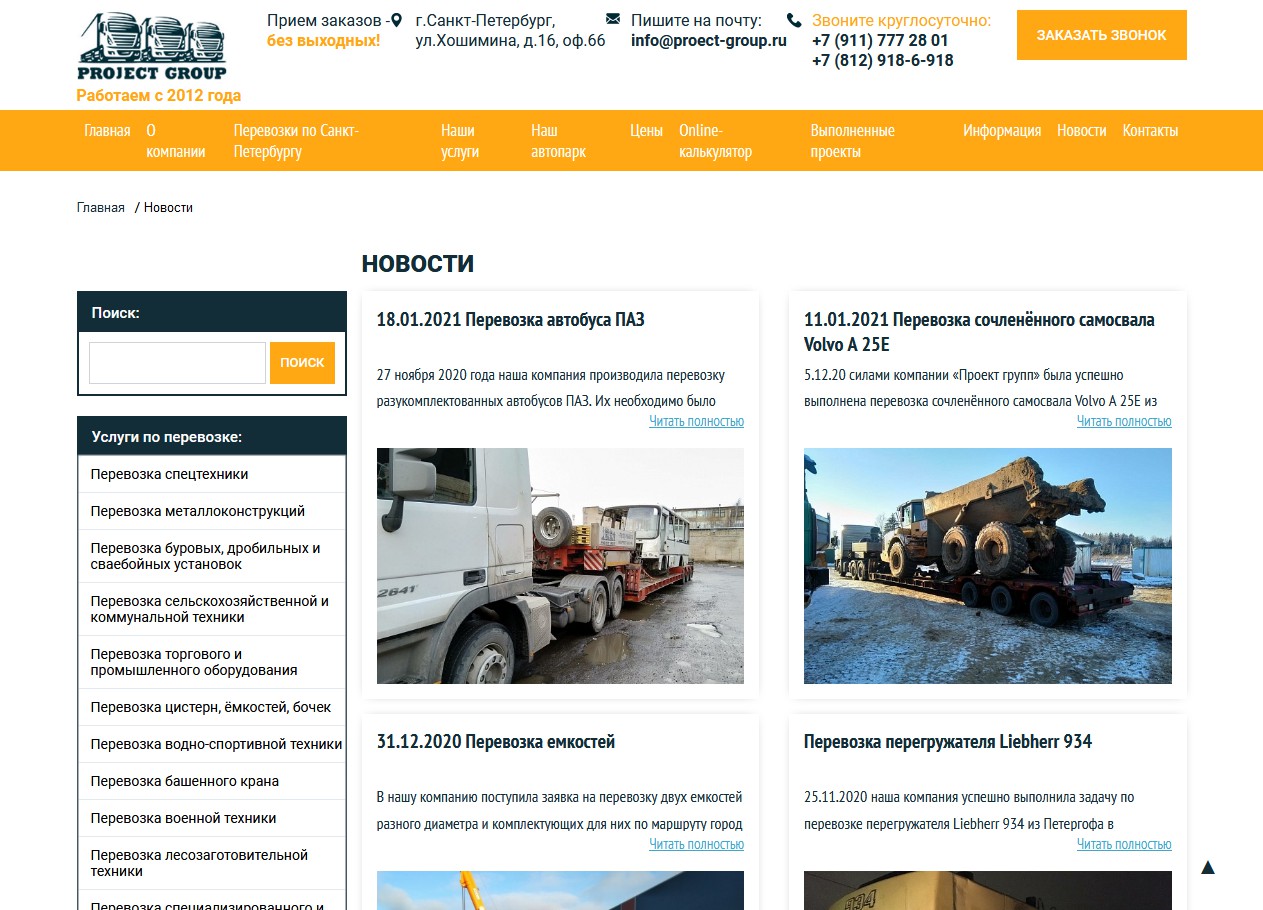The image size is (1263, 910).
Task: Open the Контакты menu item
Action: 1150,130
